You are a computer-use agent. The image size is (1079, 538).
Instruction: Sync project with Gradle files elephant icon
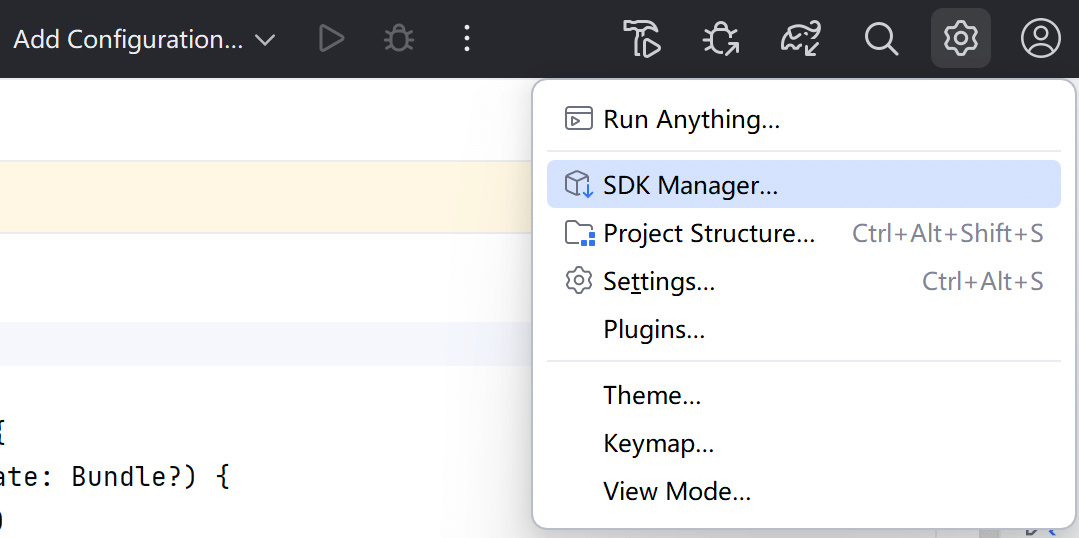[x=801, y=40]
